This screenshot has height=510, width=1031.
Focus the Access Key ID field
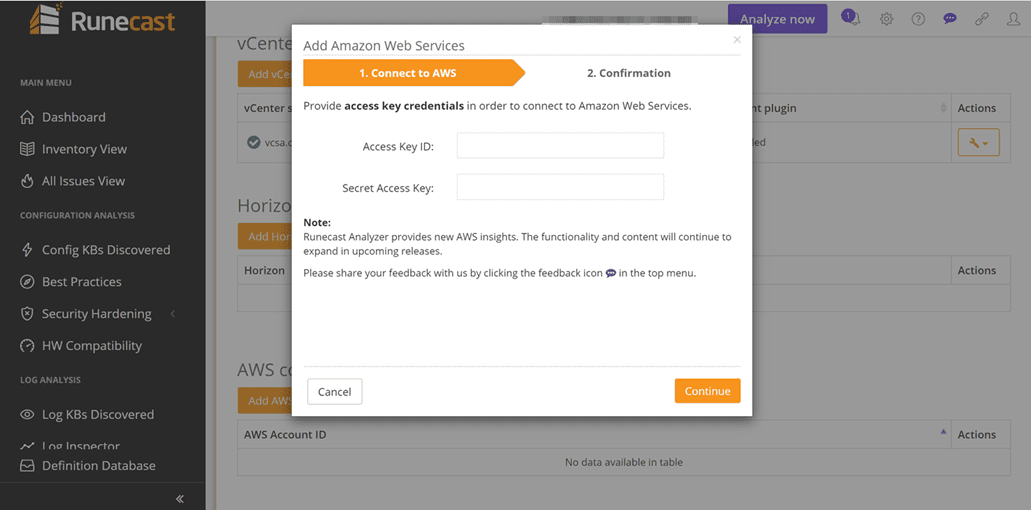560,146
